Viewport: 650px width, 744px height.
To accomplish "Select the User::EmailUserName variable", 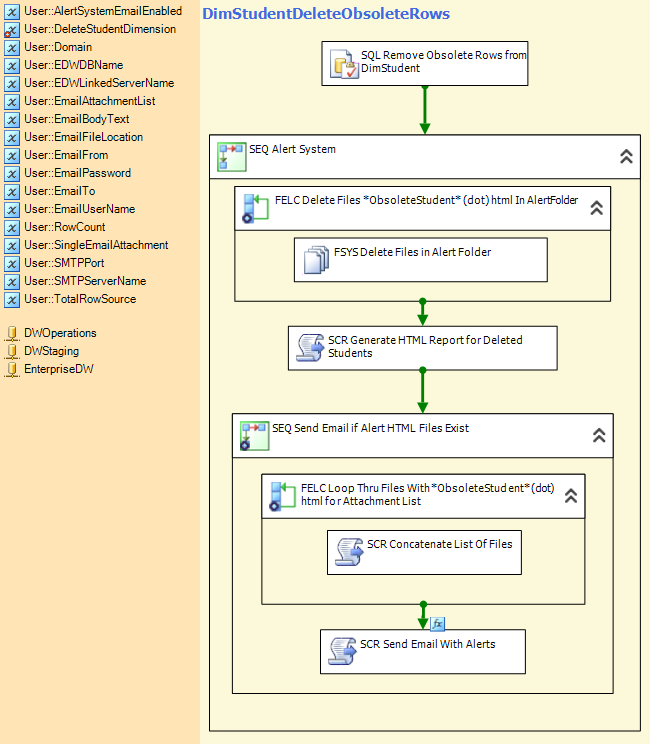I will tap(80, 209).
